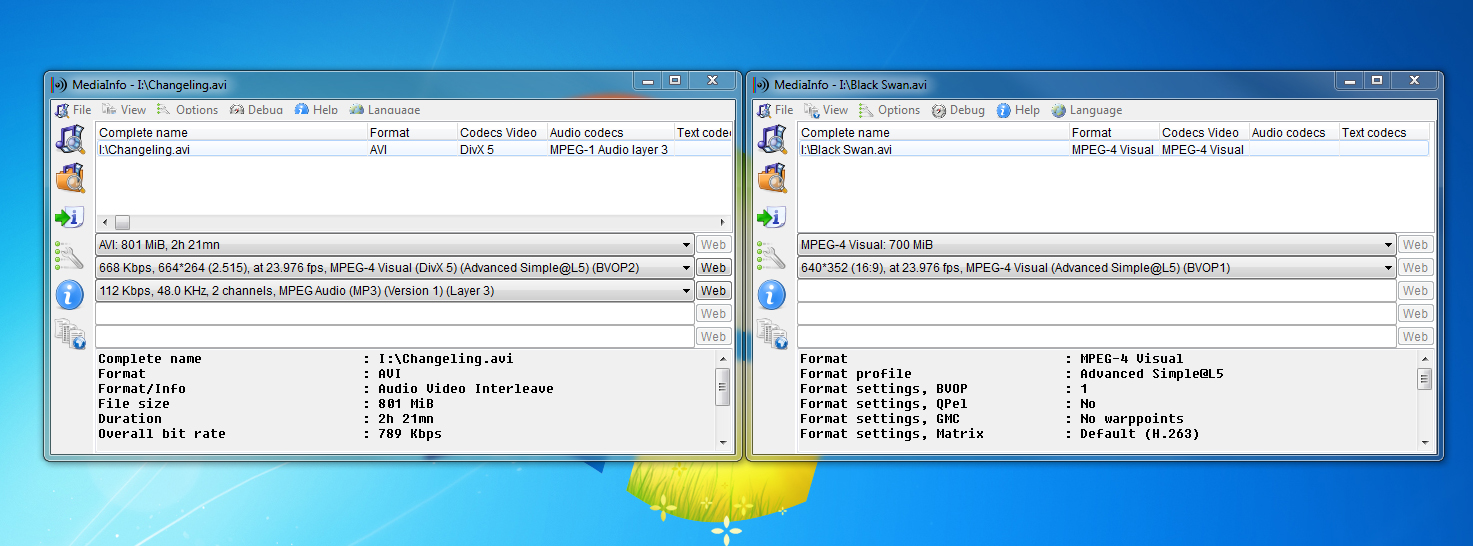Click the Web button beside the '640*352 (16:9)' dropdown
1473x546 pixels.
click(x=1415, y=268)
